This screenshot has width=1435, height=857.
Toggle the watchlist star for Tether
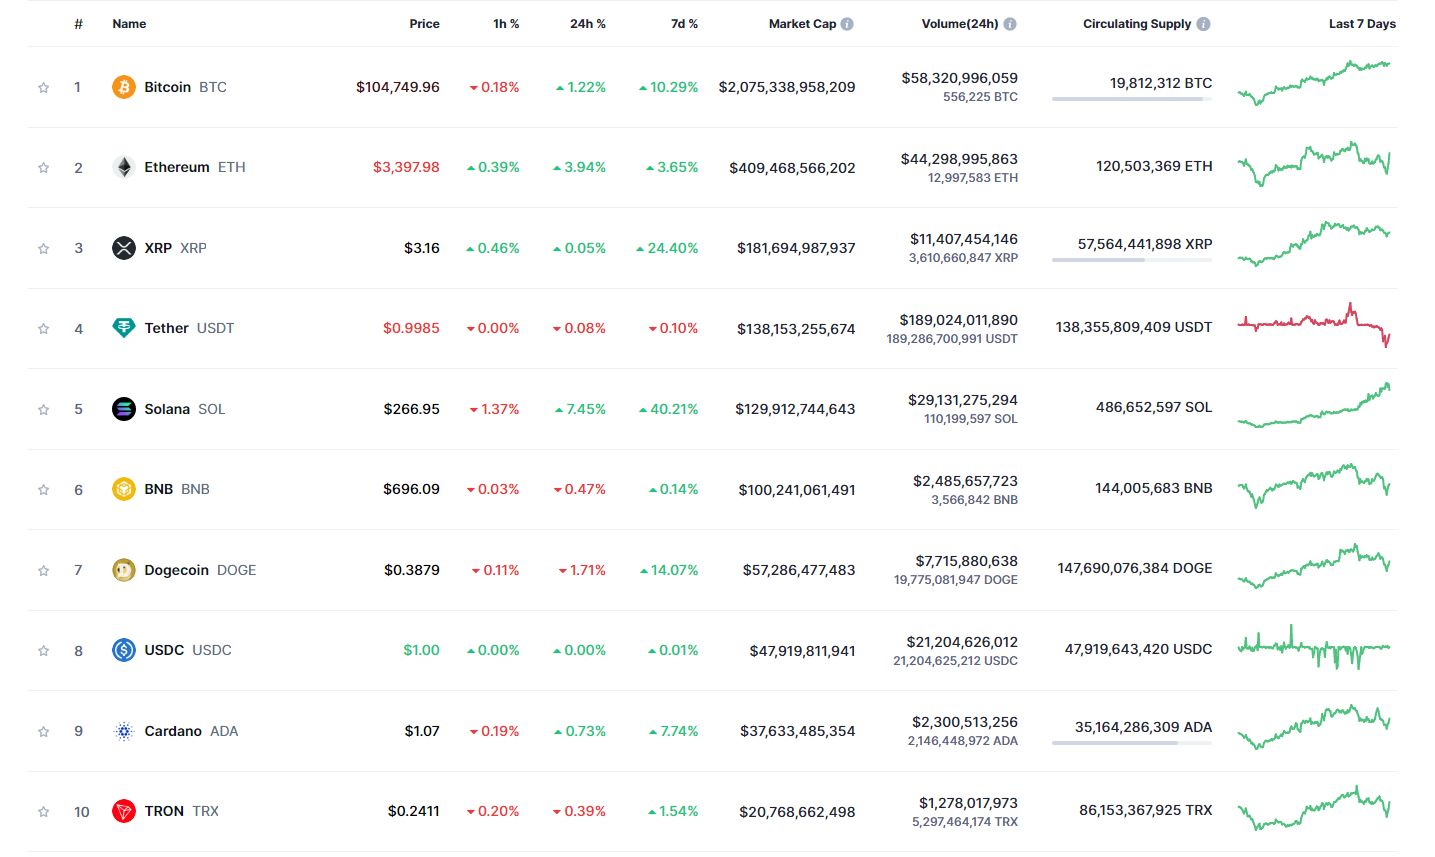click(44, 329)
